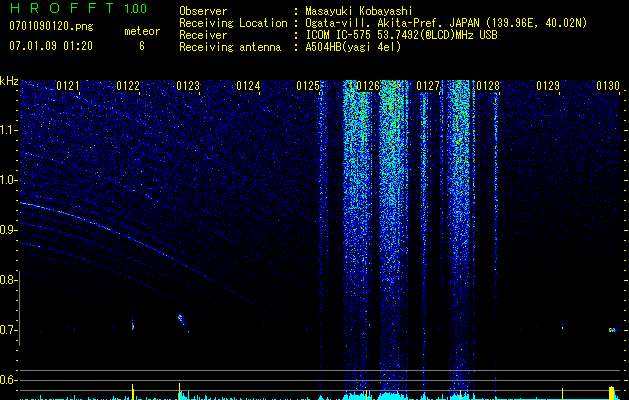Click the 0.8 kHz axis label
629x400 pixels.
tap(8, 280)
